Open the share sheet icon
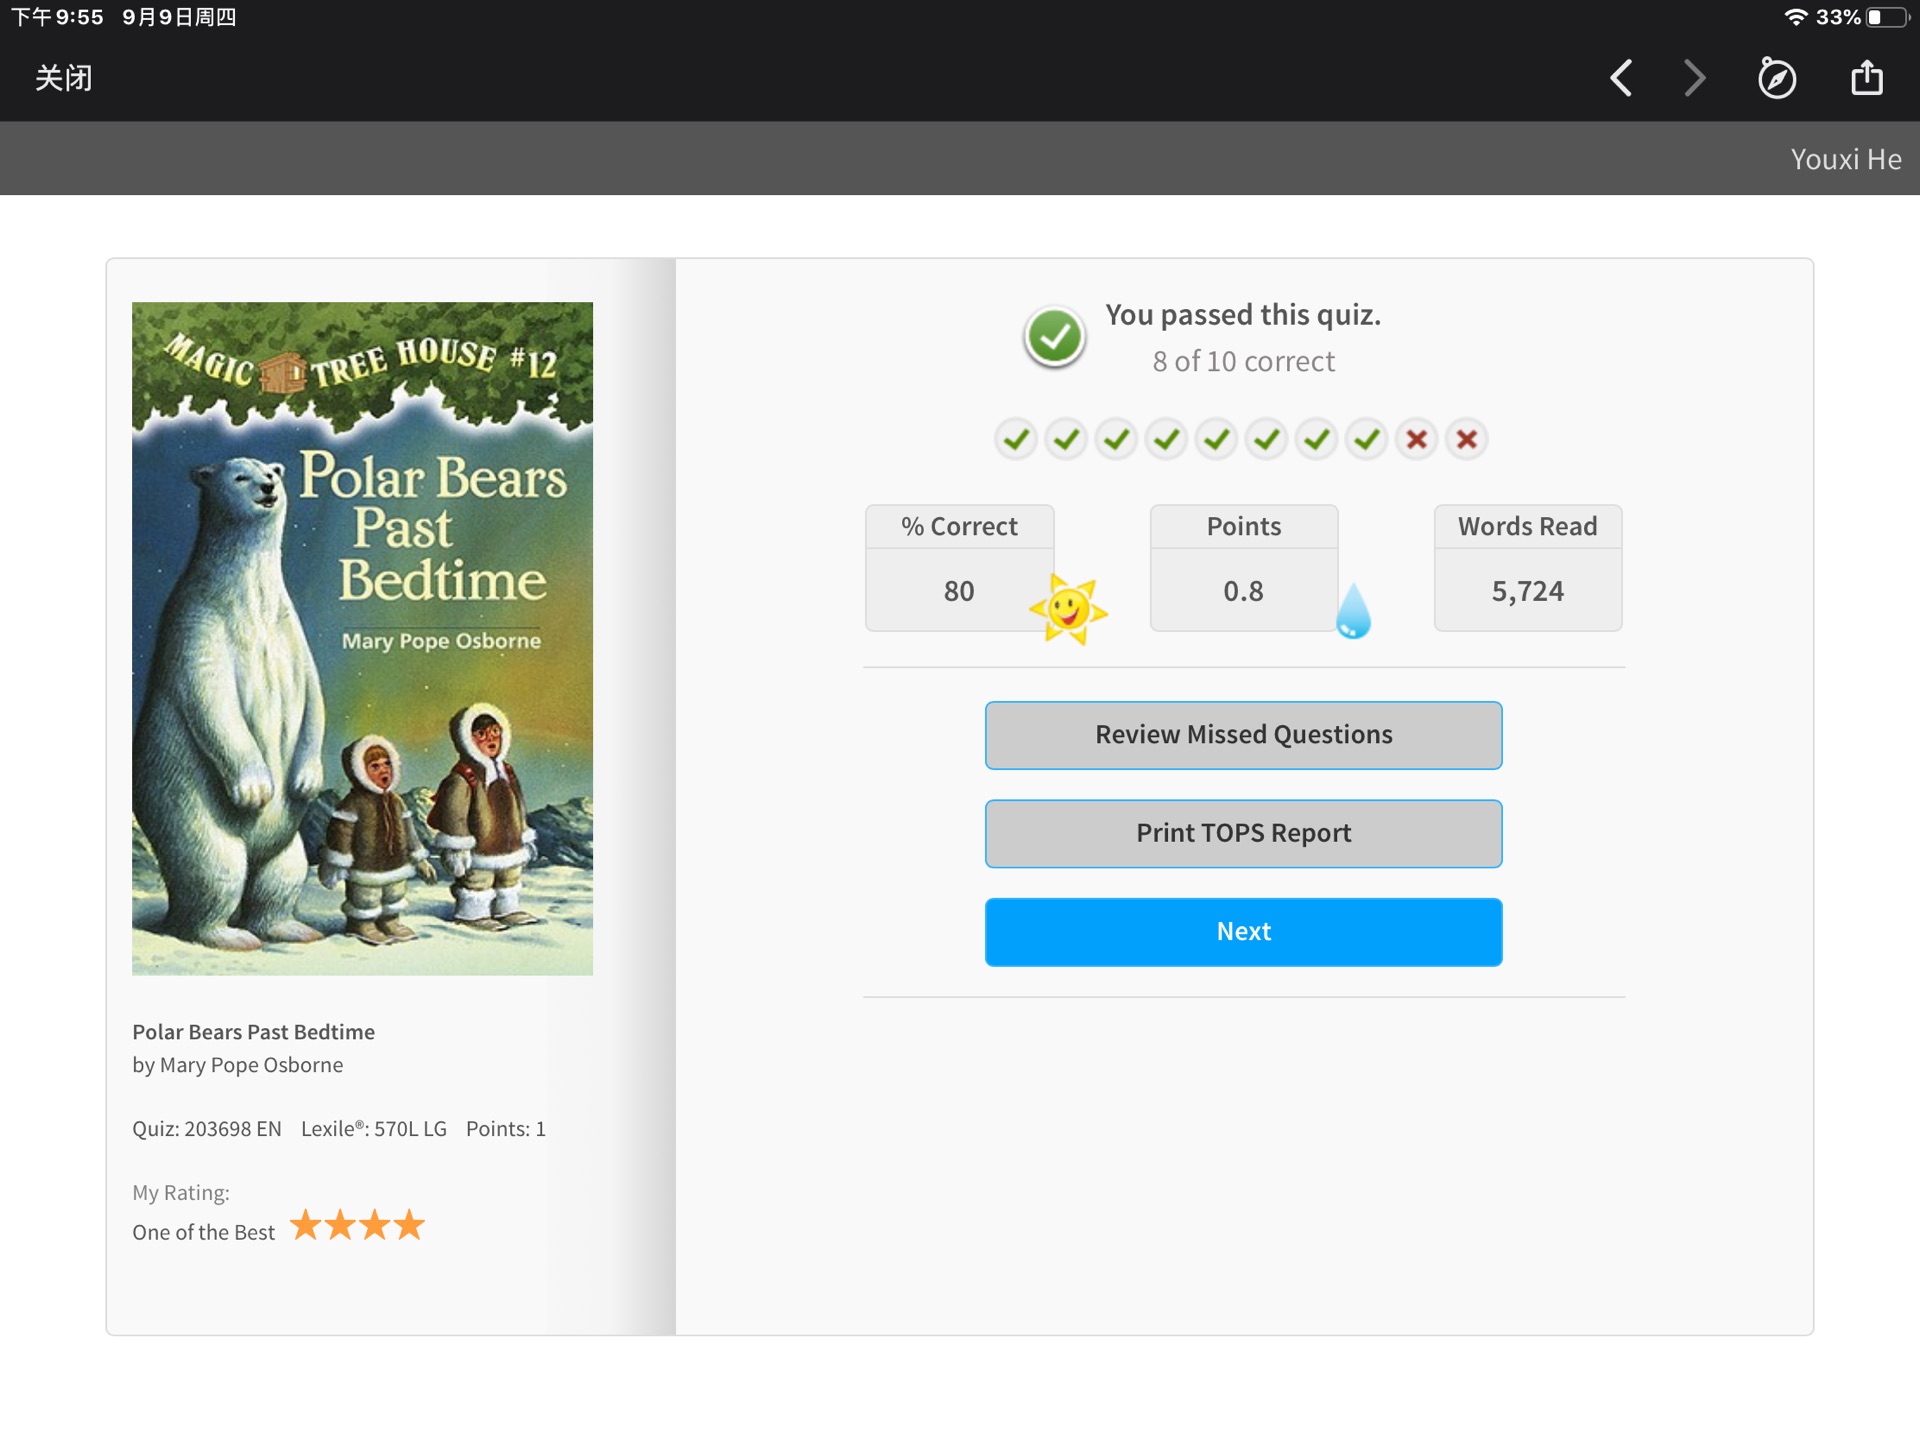 click(x=1866, y=77)
